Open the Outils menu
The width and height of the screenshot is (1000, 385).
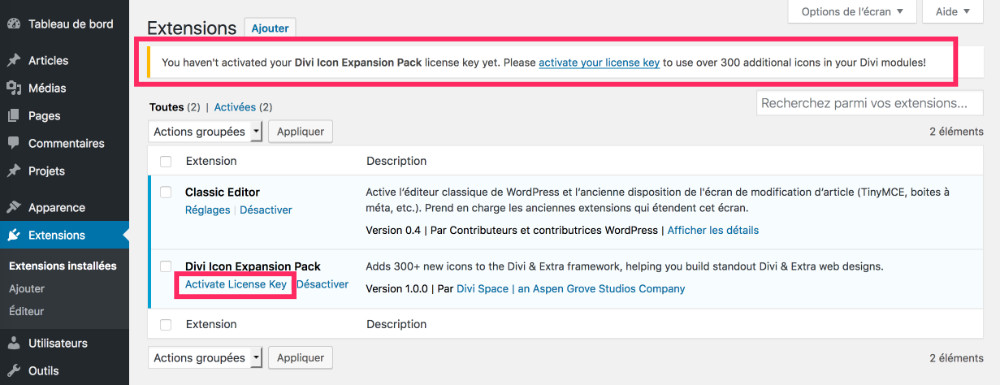click(x=64, y=370)
